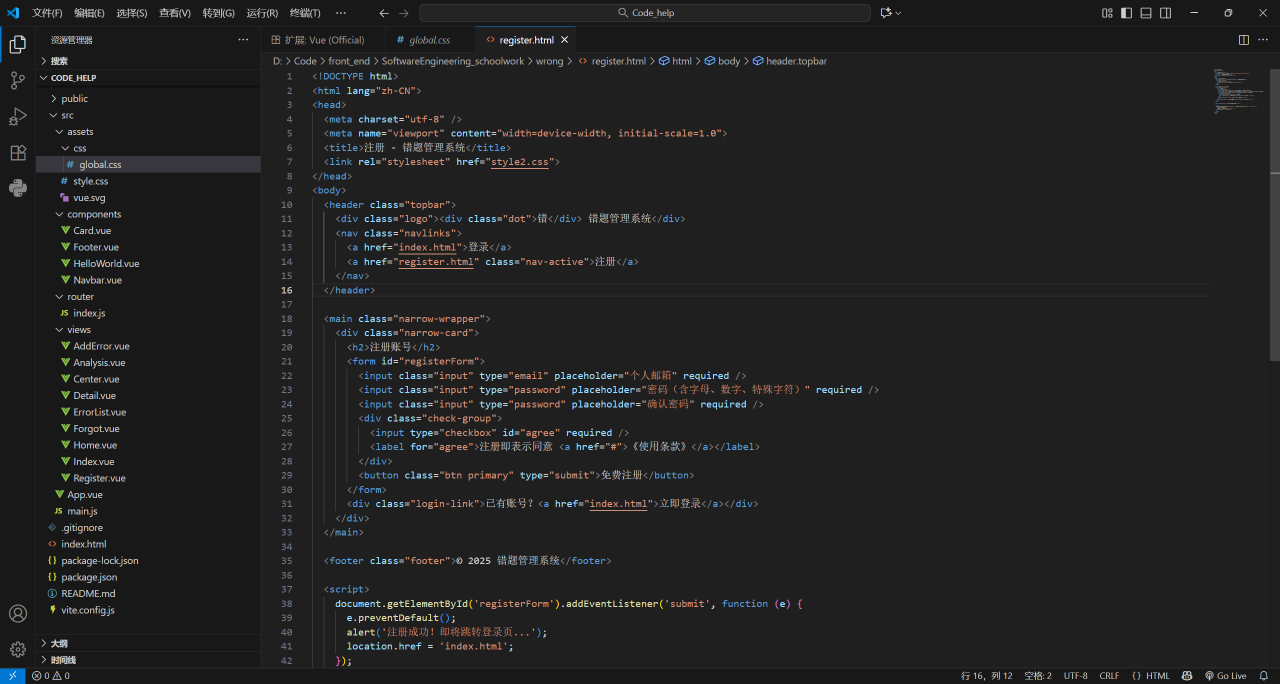The width and height of the screenshot is (1280, 684).
Task: Go back with the navigation arrow
Action: (384, 13)
